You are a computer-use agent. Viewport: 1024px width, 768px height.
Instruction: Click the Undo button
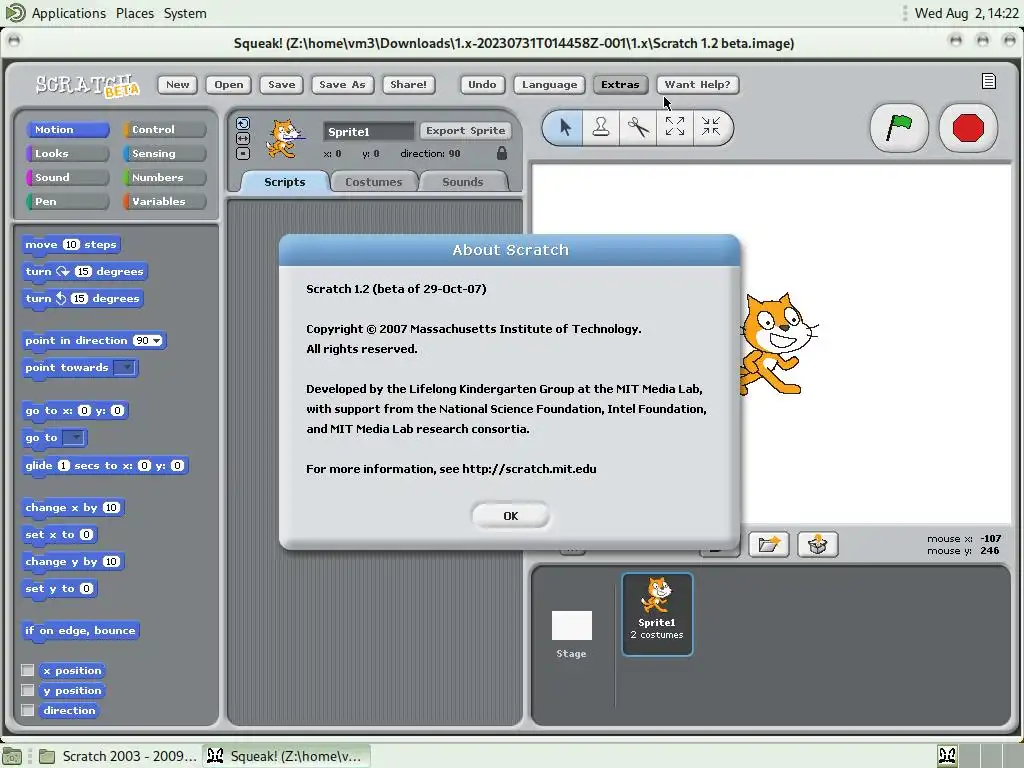(482, 84)
